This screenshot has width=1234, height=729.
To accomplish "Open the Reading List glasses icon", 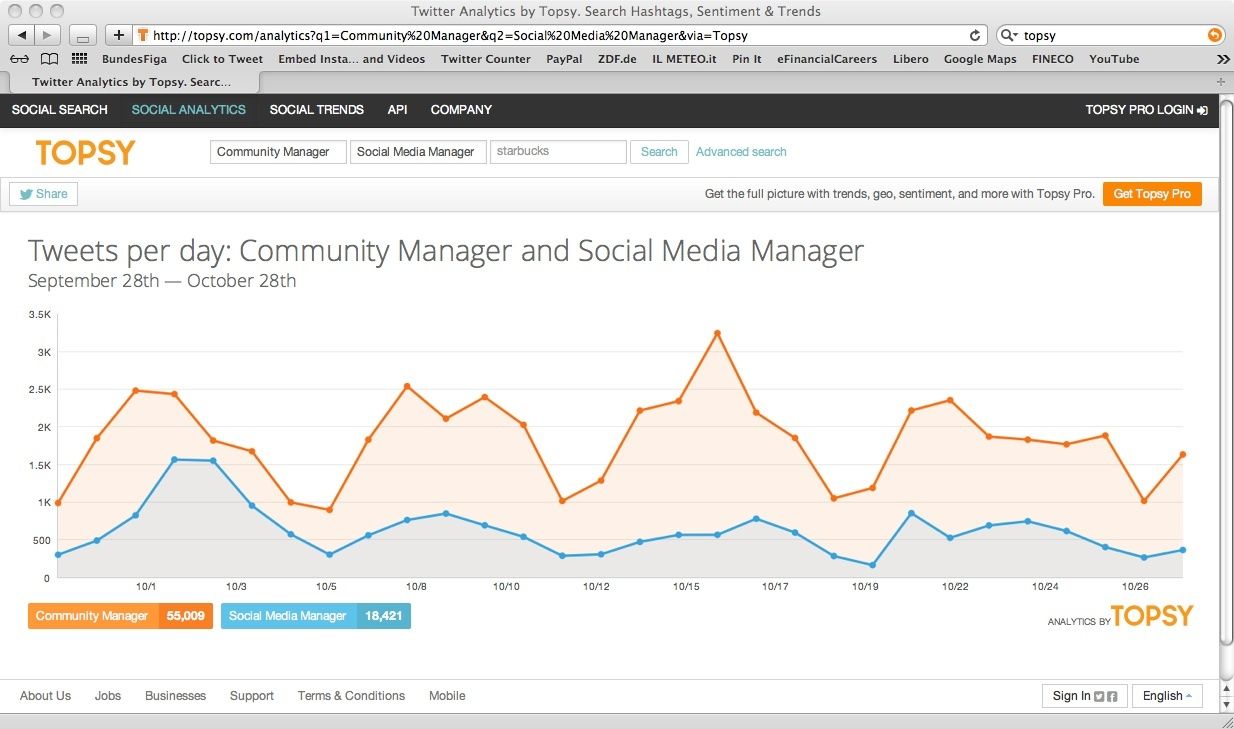I will coord(20,59).
